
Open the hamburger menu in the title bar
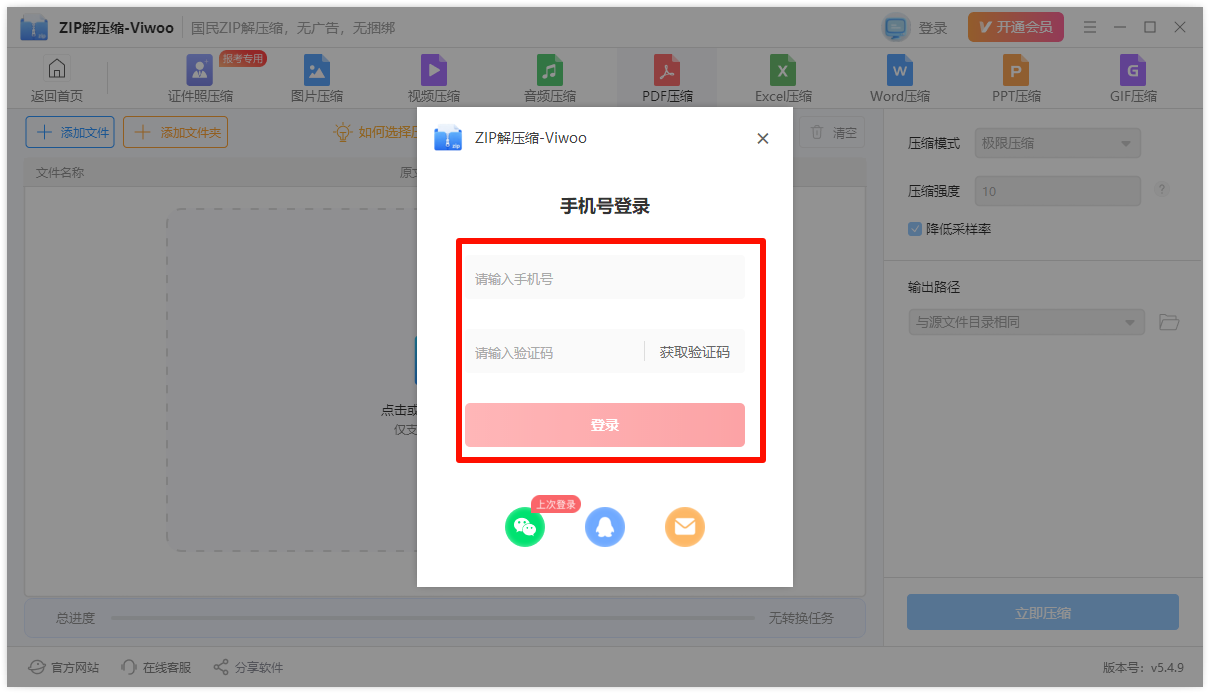(x=1090, y=27)
